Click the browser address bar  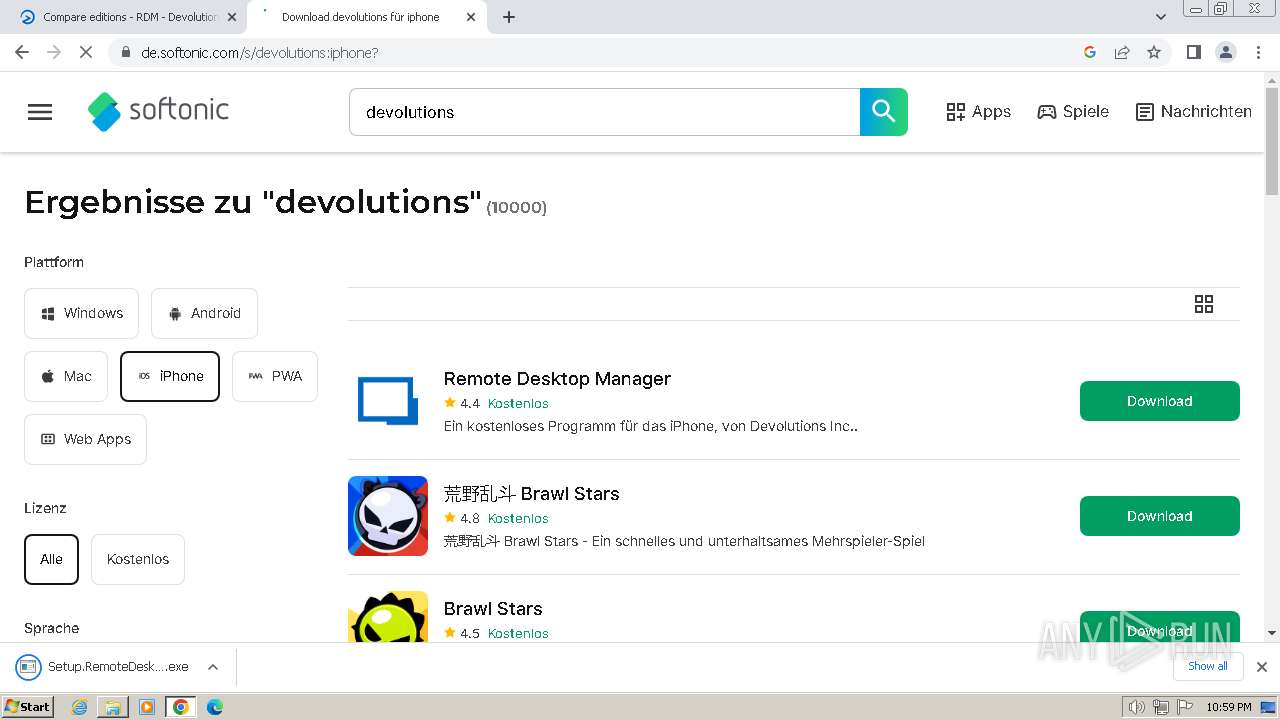click(600, 52)
